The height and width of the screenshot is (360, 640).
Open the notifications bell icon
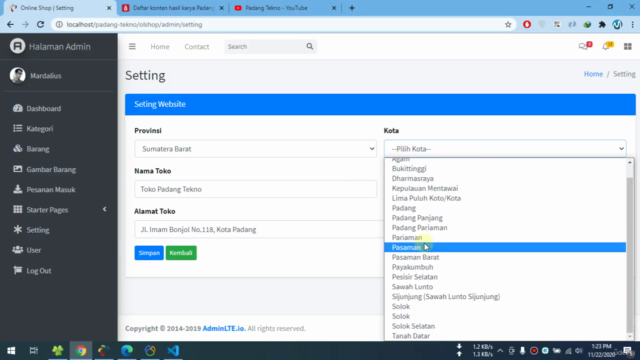[606, 47]
